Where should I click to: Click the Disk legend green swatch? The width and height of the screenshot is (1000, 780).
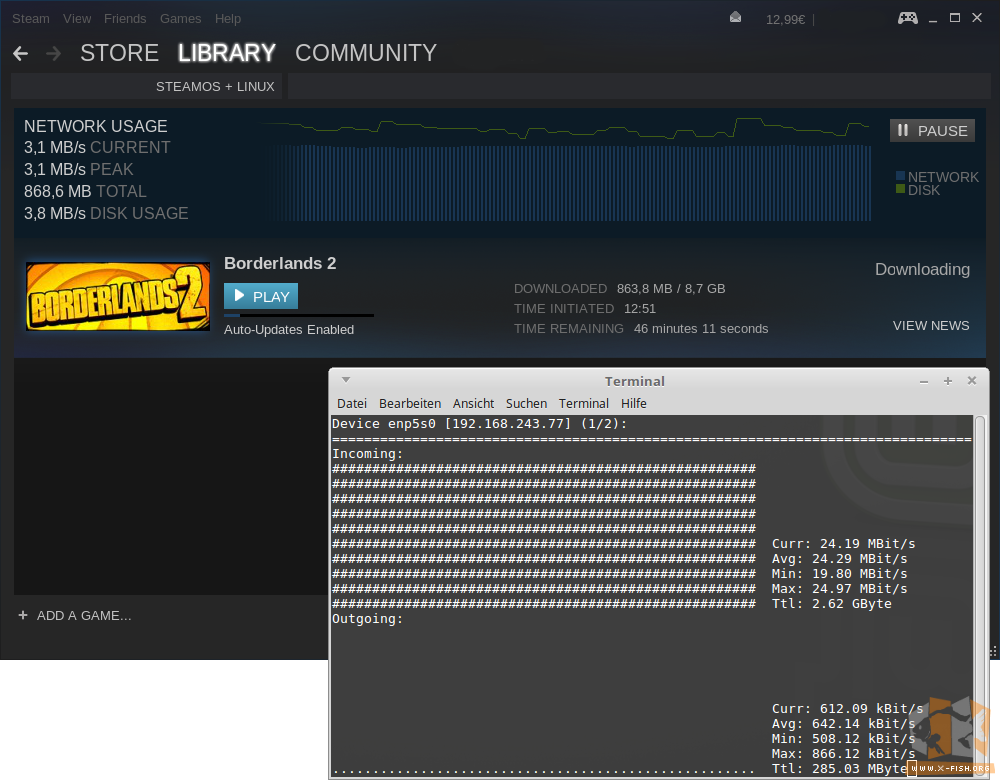click(901, 189)
